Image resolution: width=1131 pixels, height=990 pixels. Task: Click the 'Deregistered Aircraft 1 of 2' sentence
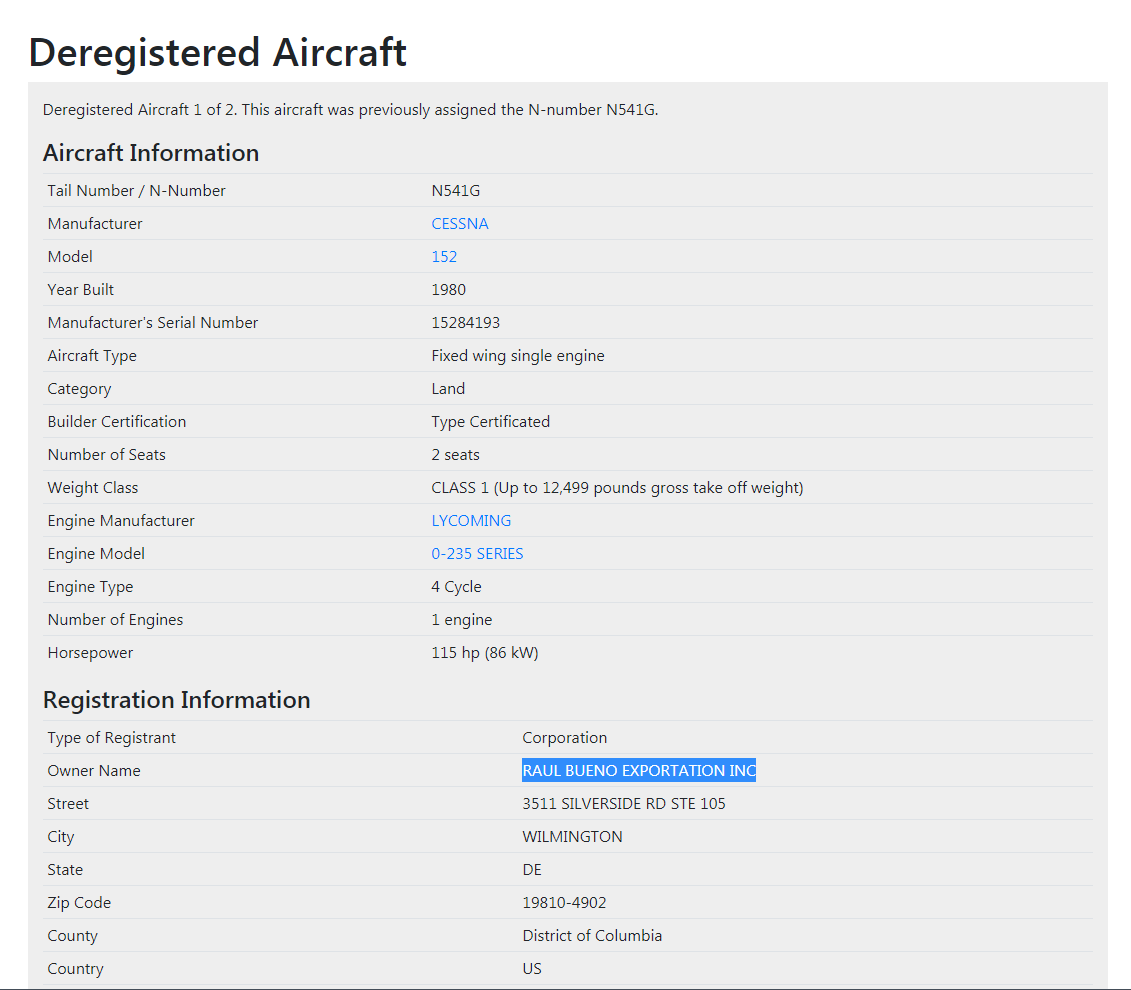point(351,110)
